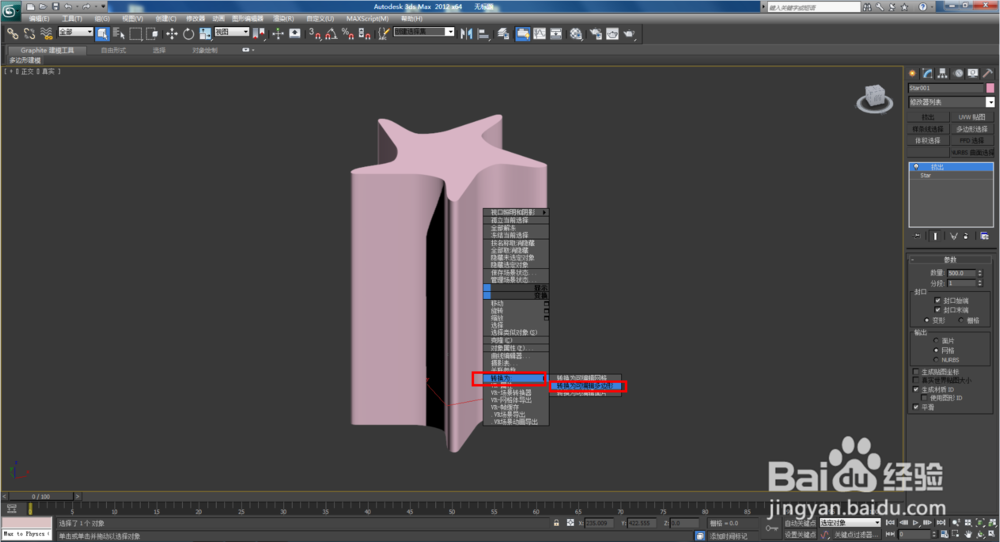Switch to the Graphite 建模工具 tab

point(46,50)
